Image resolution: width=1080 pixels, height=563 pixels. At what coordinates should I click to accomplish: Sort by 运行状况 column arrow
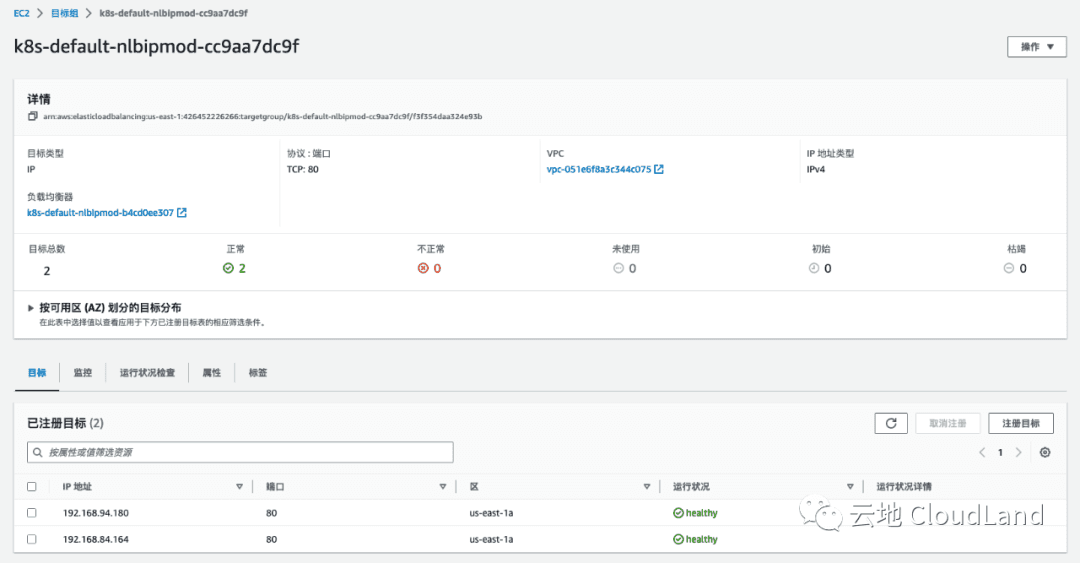tap(850, 487)
